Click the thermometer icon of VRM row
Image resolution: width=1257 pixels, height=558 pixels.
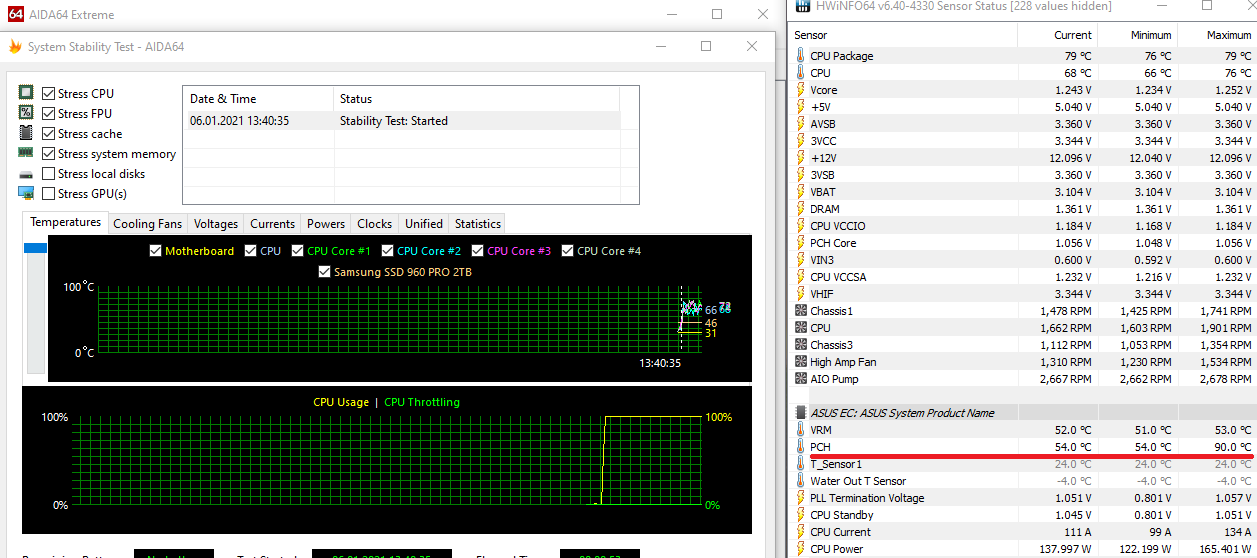[x=800, y=430]
